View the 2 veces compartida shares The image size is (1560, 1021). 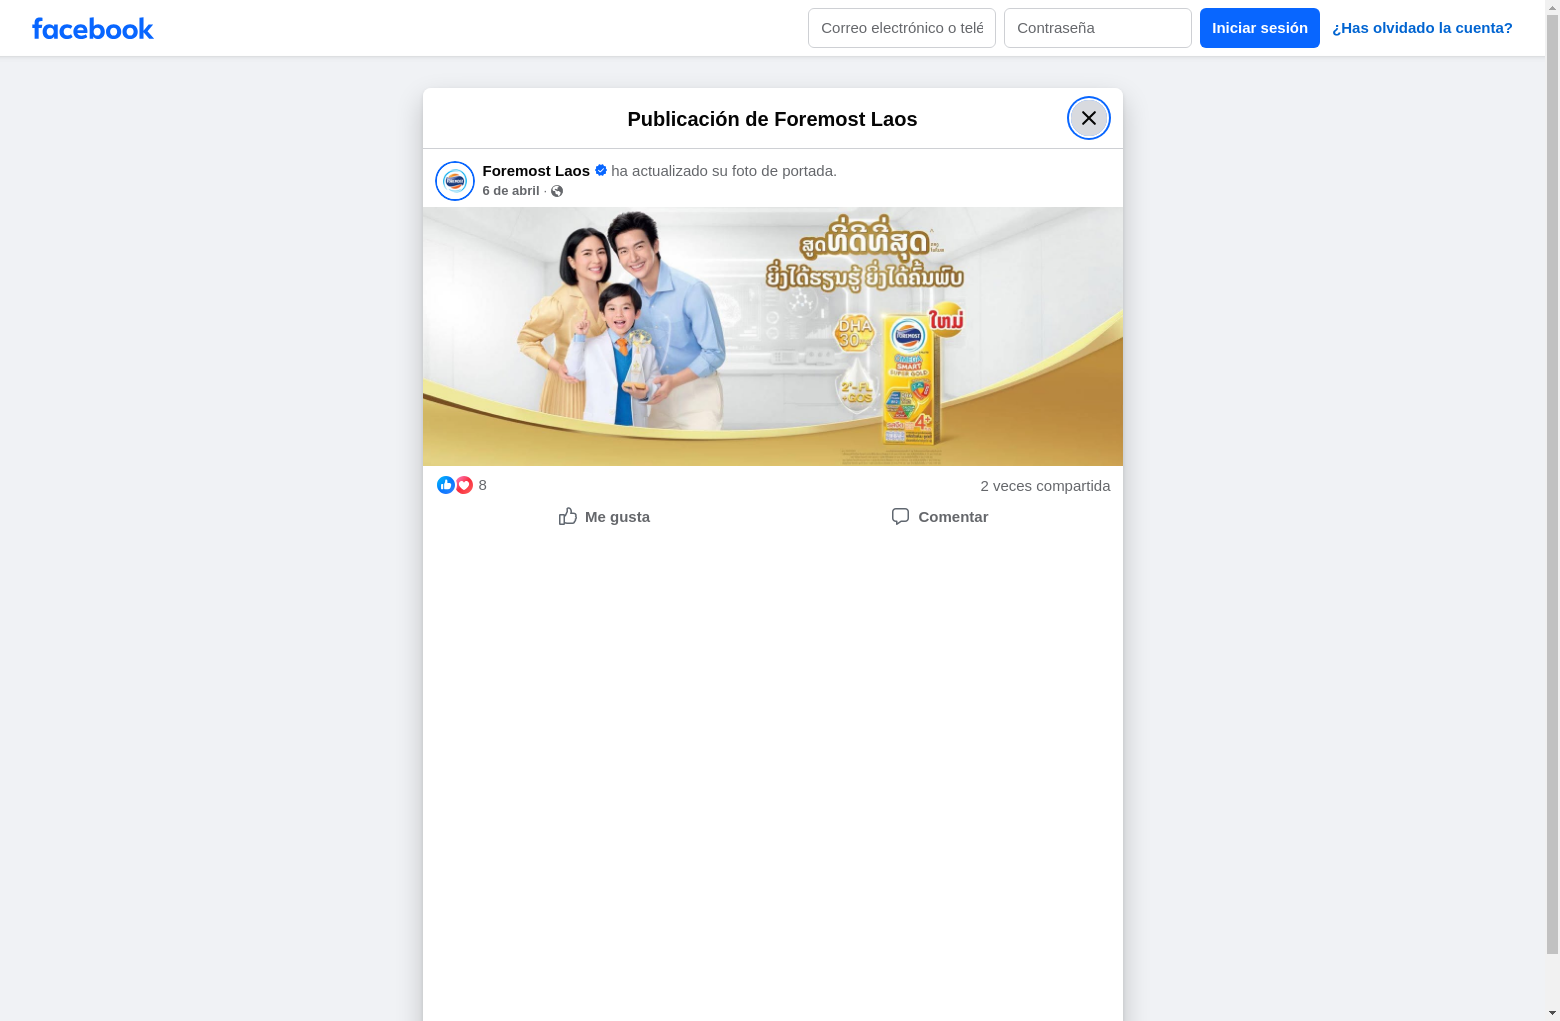[1045, 486]
